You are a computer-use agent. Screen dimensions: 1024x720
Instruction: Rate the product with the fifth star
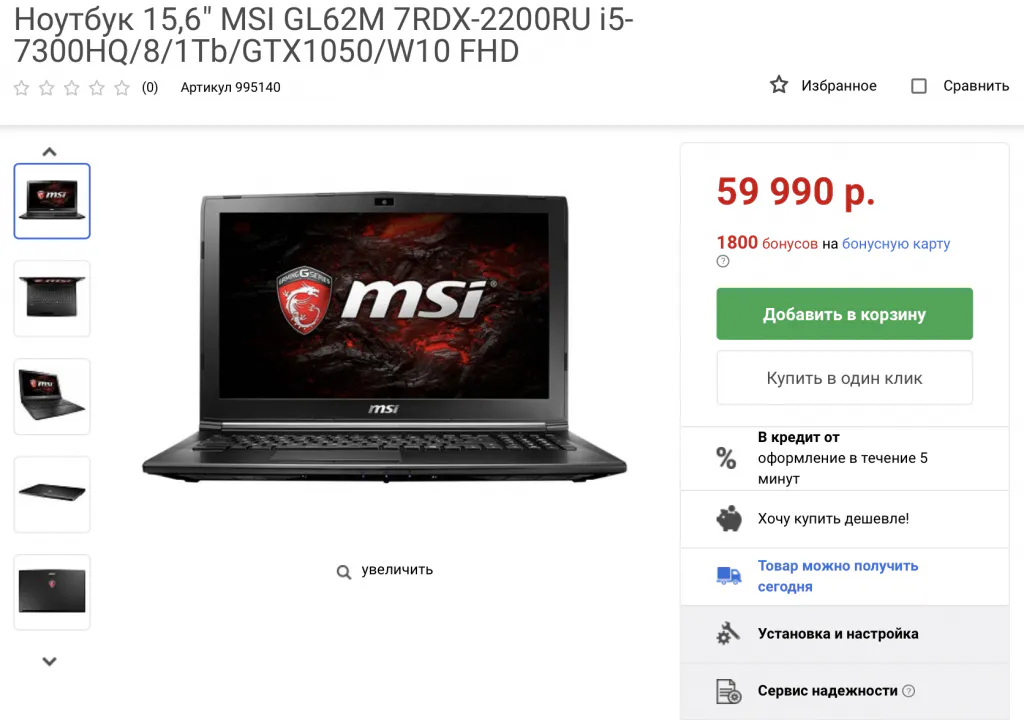click(x=122, y=88)
